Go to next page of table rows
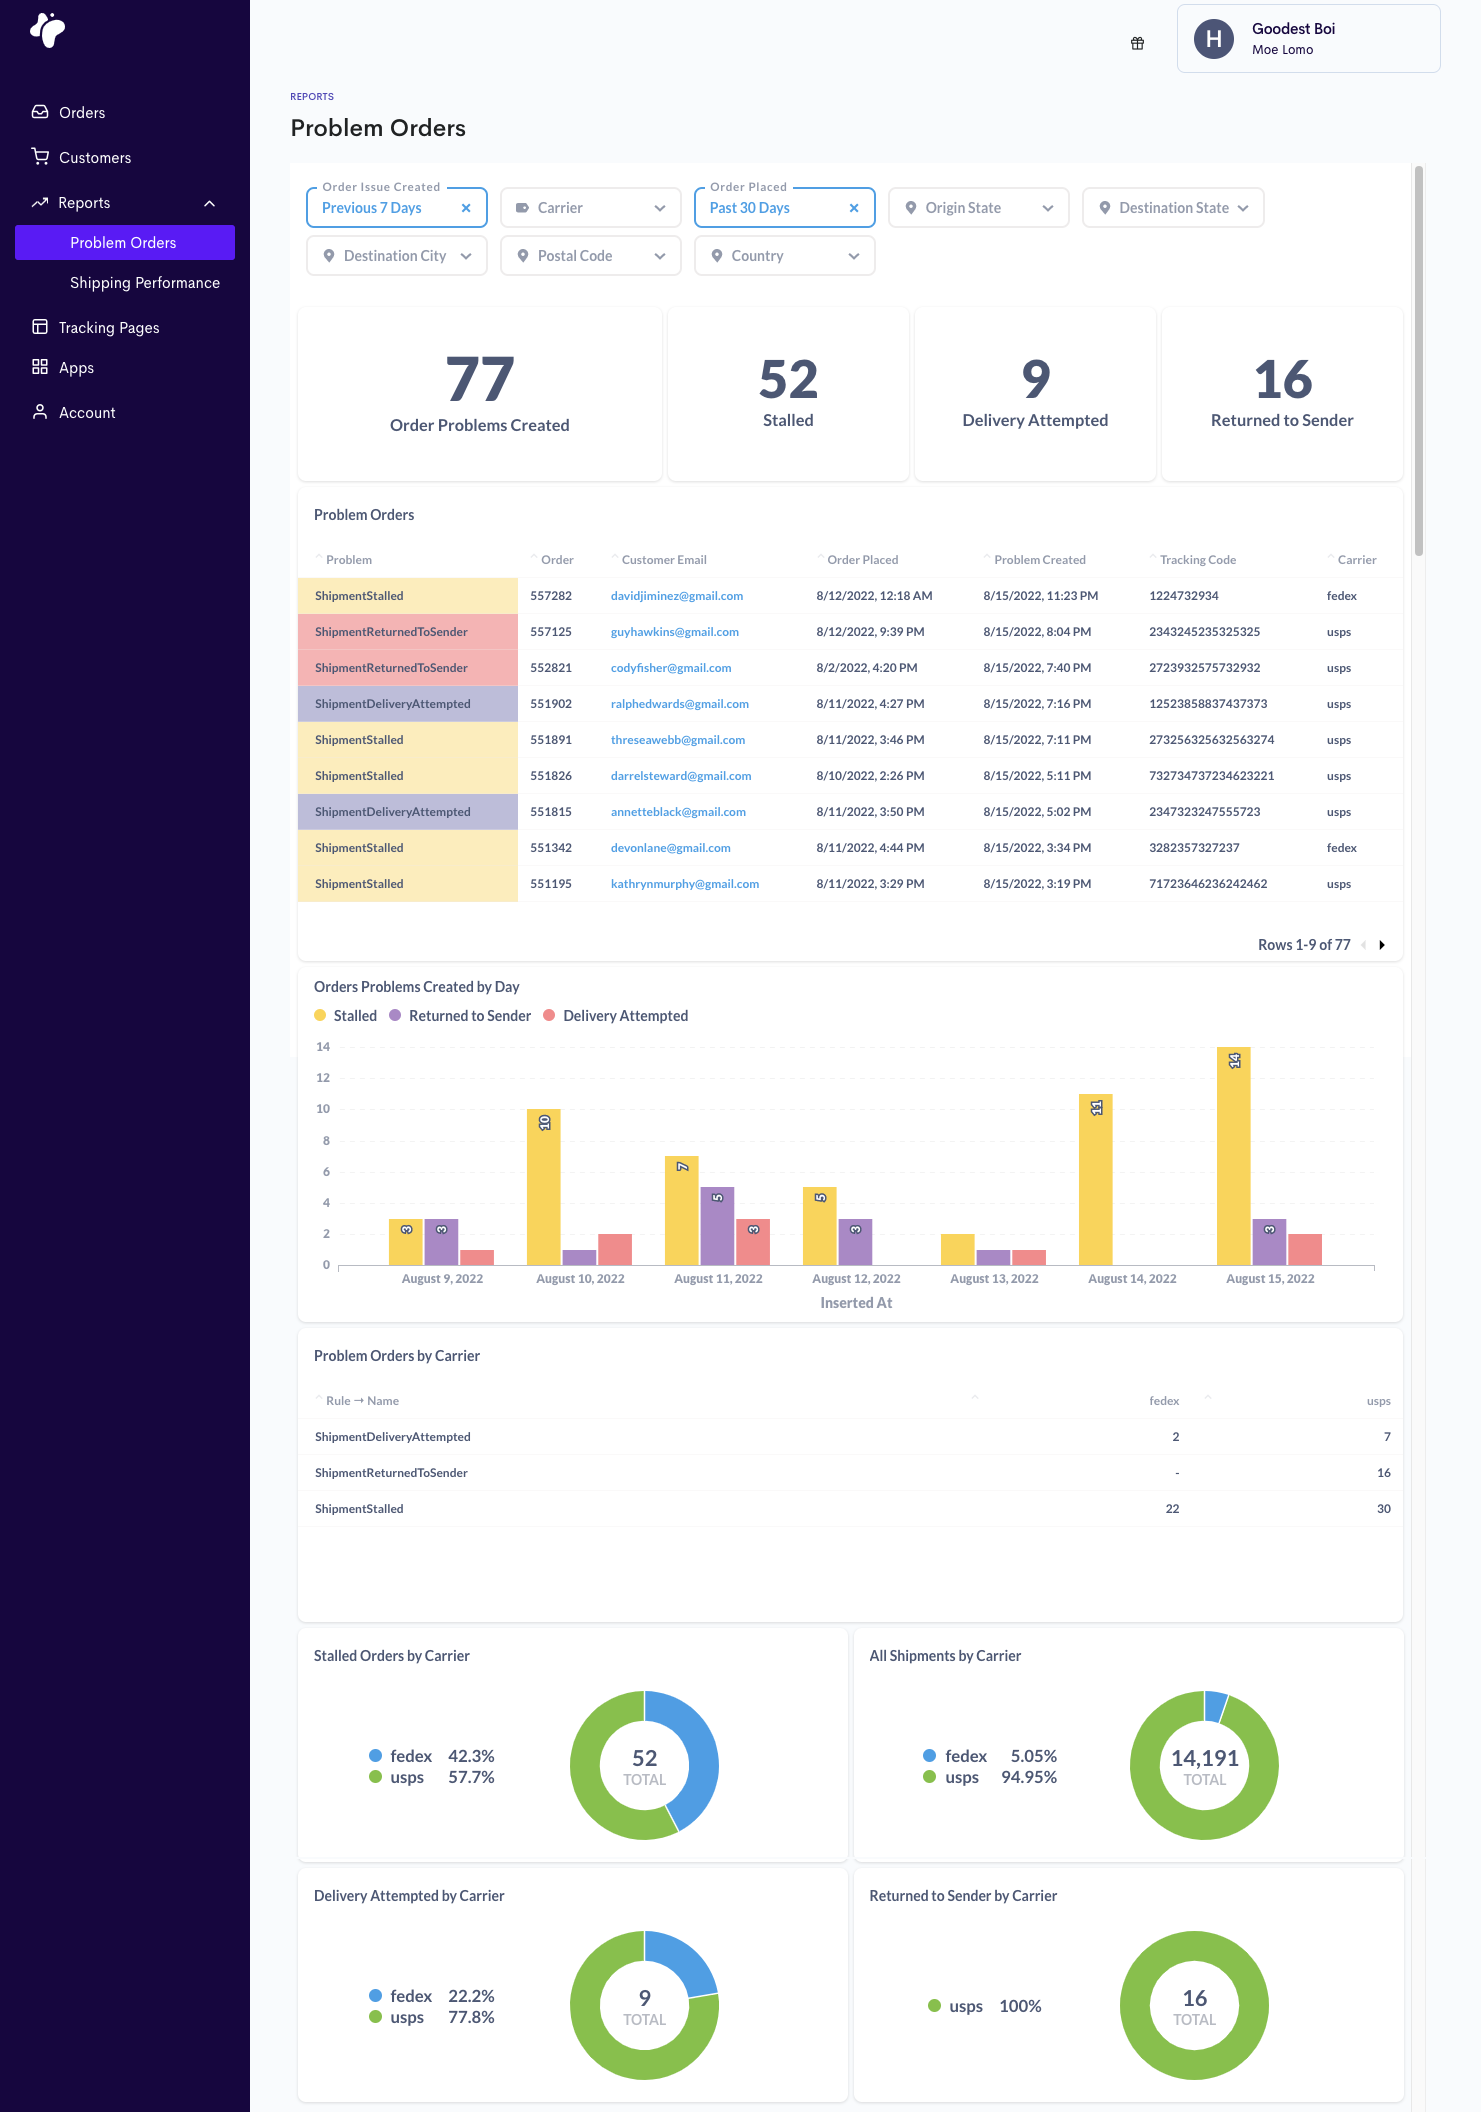The height and width of the screenshot is (2112, 1481). click(x=1382, y=945)
